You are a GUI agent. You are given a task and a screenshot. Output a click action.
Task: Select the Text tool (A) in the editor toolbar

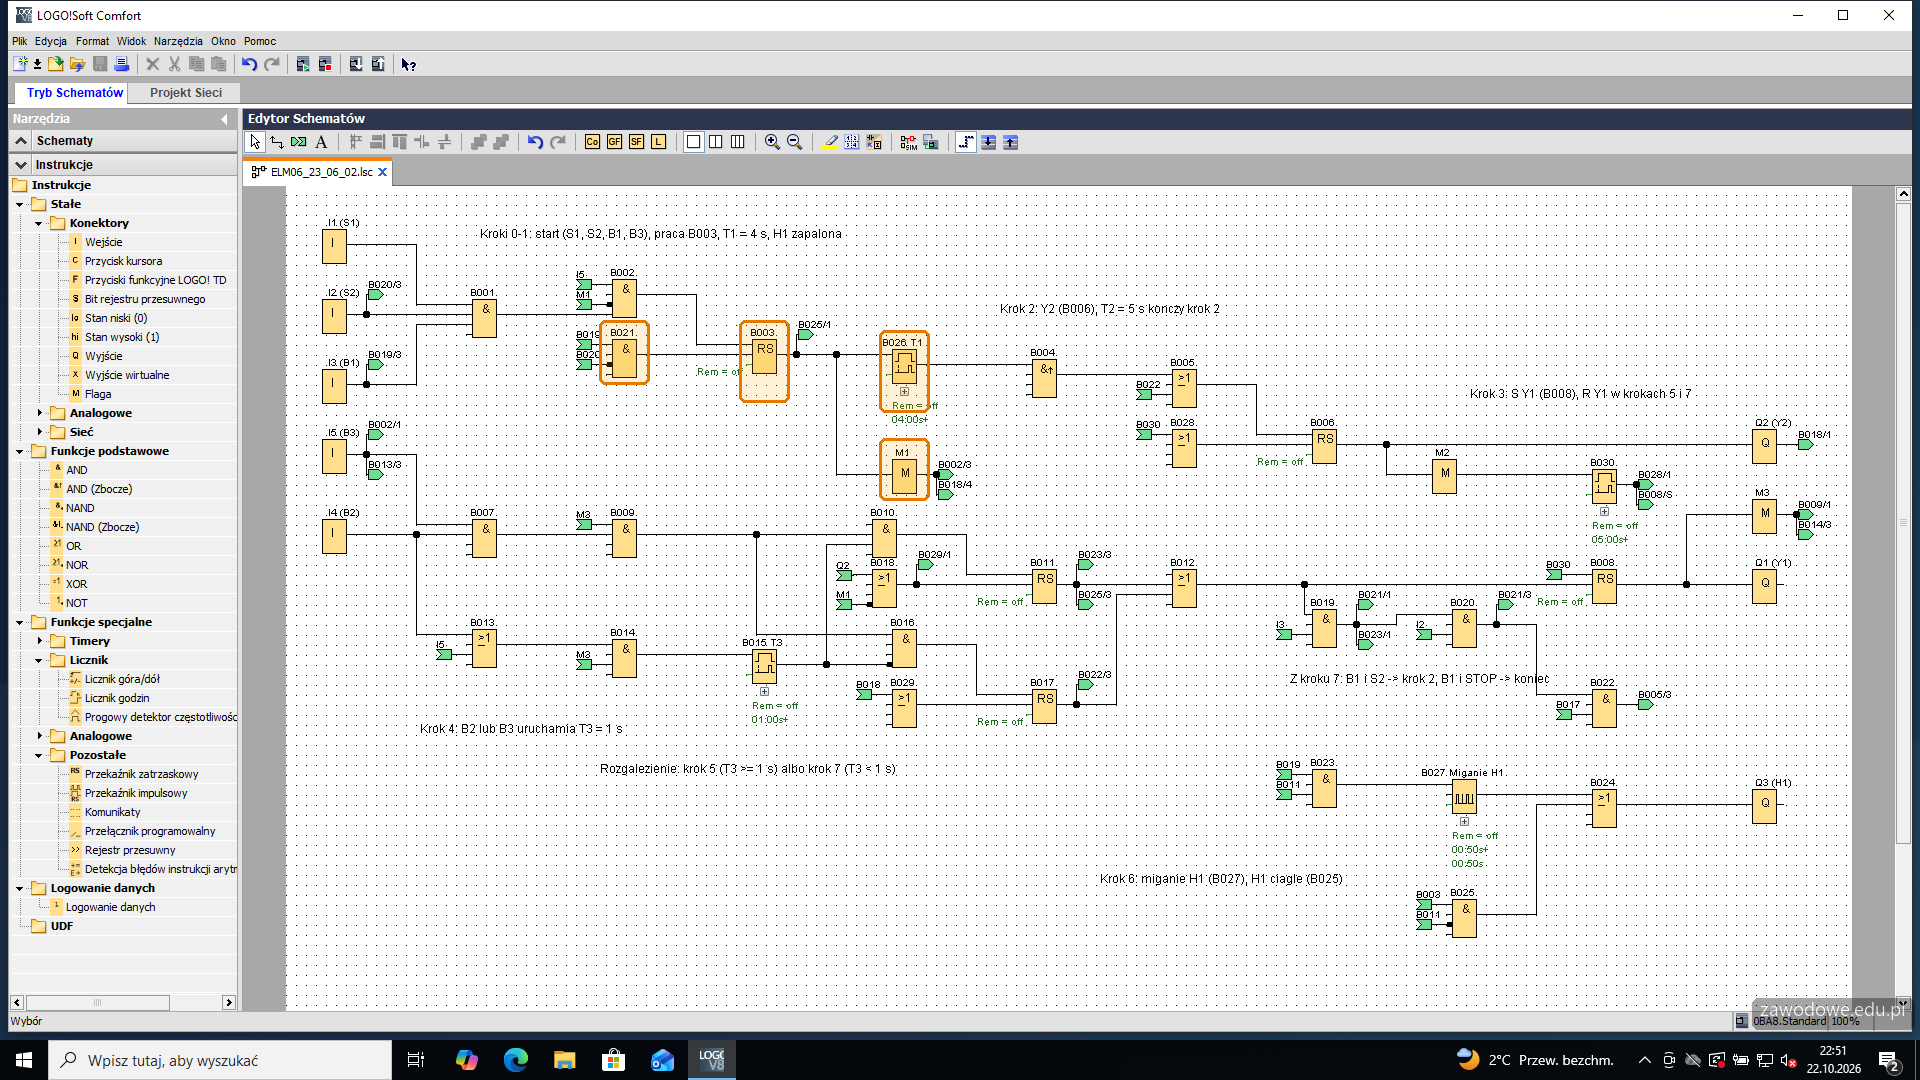[x=321, y=142]
